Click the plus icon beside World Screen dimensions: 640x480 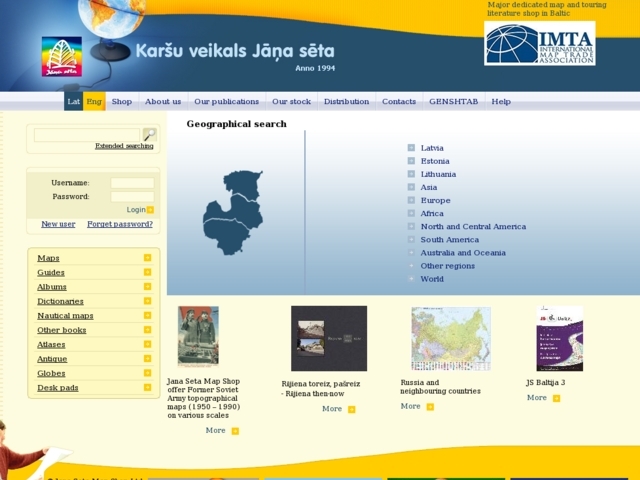(411, 279)
